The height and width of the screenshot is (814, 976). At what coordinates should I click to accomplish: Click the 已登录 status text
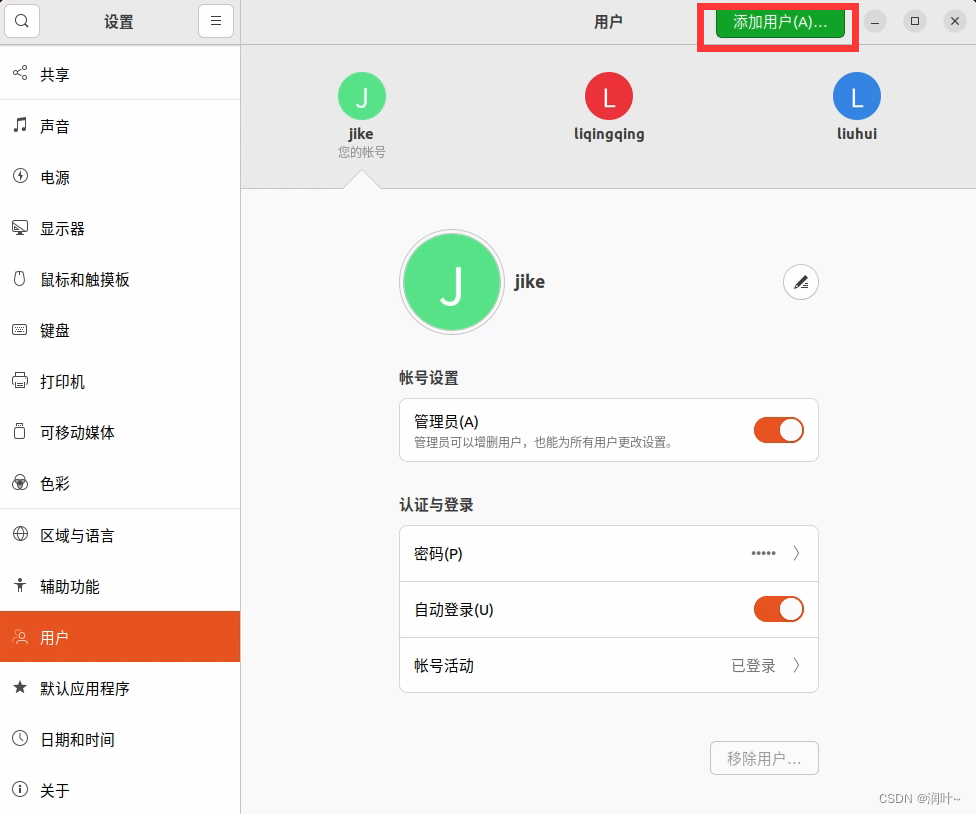click(x=753, y=666)
